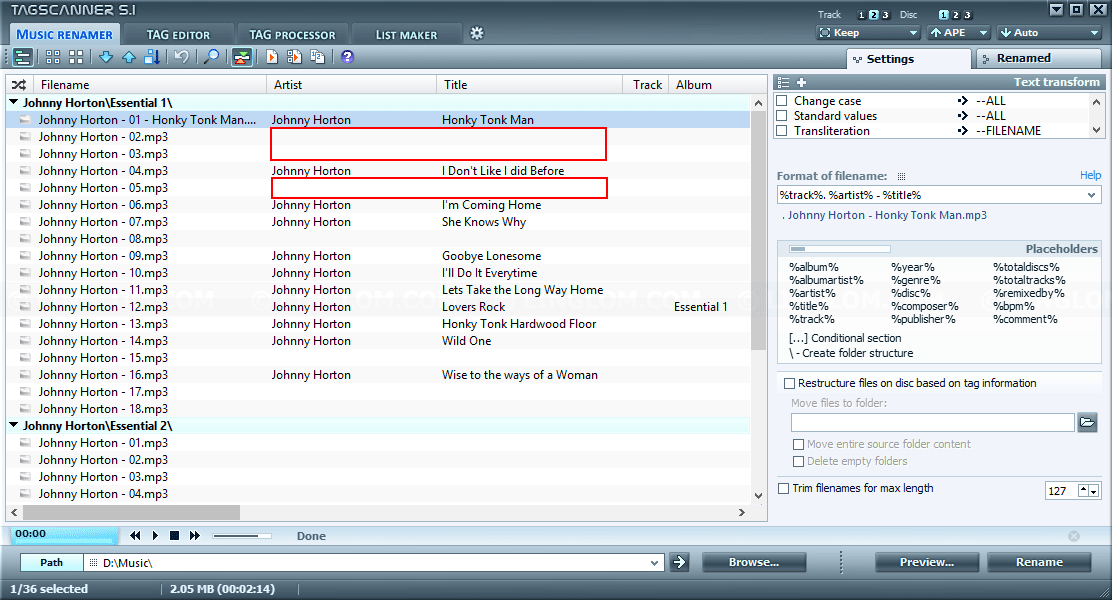This screenshot has width=1112, height=600.
Task: Check Restructure files on disc based on tag
Action: (789, 384)
